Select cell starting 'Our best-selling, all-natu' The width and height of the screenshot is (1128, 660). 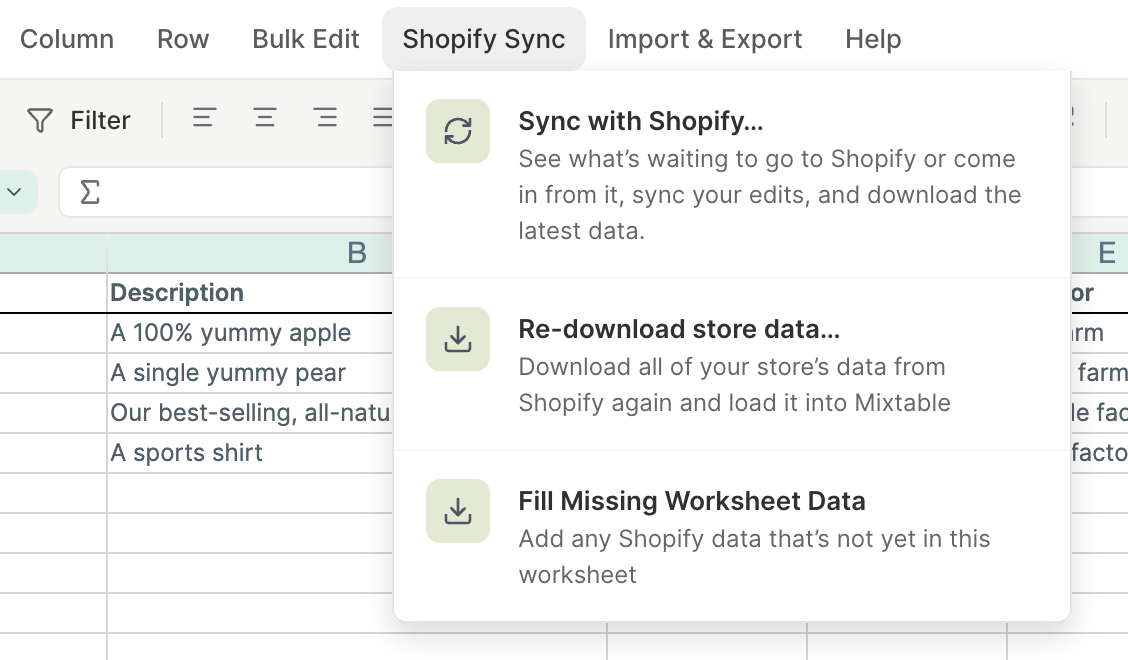[x=250, y=413]
